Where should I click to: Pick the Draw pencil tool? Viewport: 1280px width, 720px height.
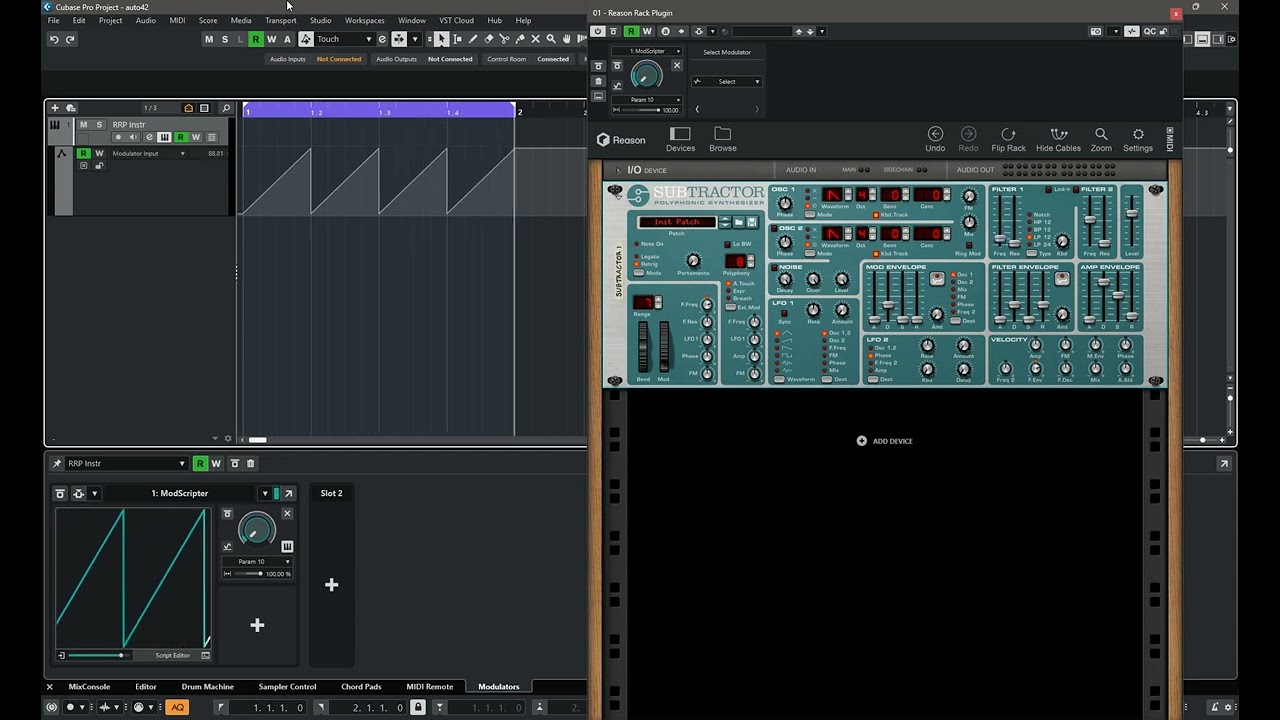point(473,39)
